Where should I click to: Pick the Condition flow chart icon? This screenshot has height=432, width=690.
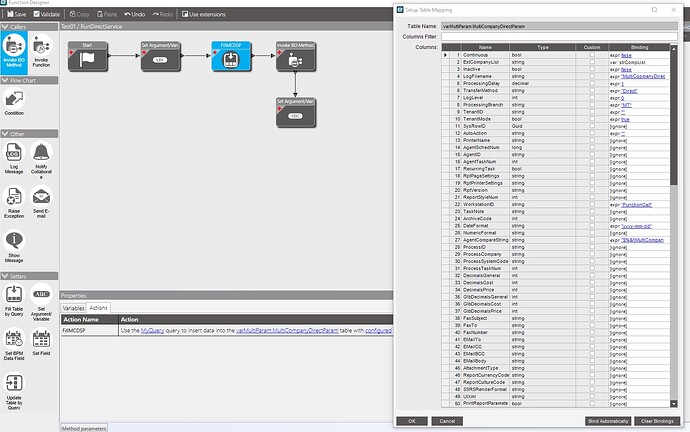(x=14, y=102)
